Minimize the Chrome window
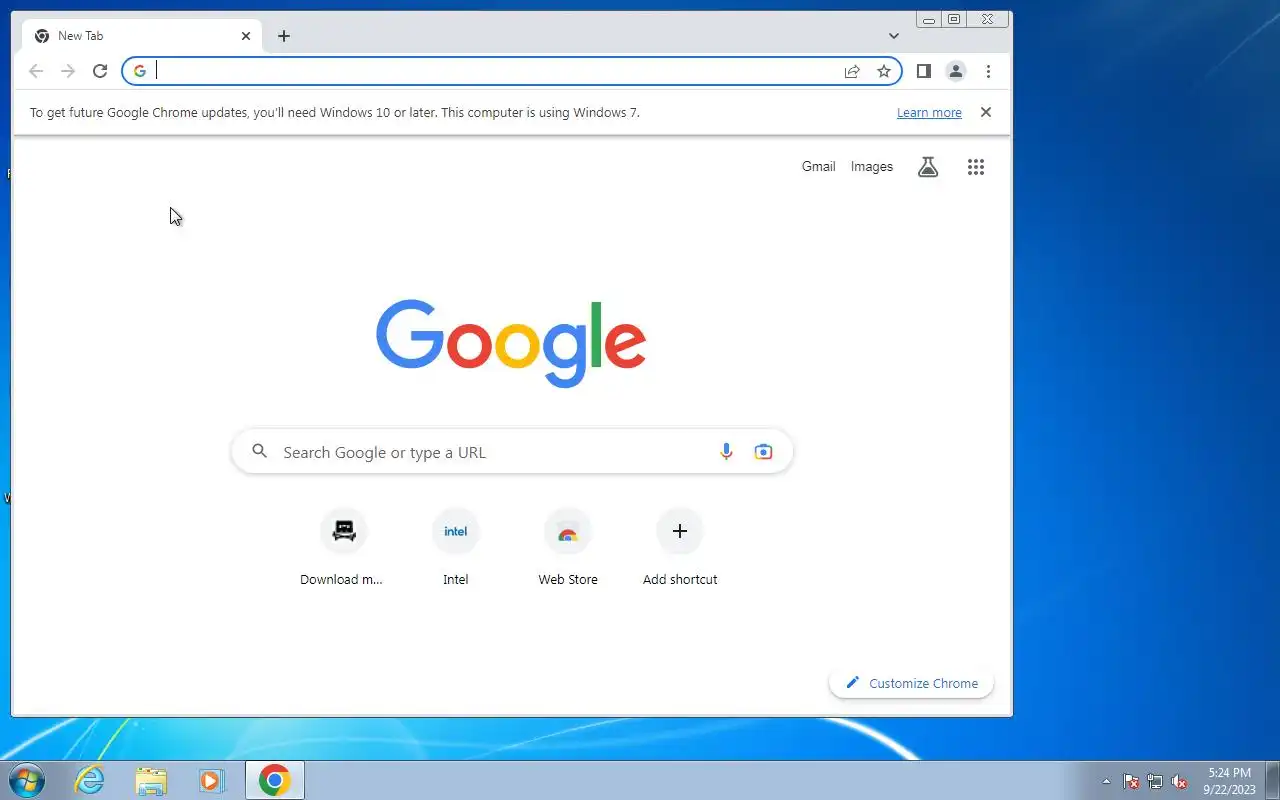 coord(929,19)
